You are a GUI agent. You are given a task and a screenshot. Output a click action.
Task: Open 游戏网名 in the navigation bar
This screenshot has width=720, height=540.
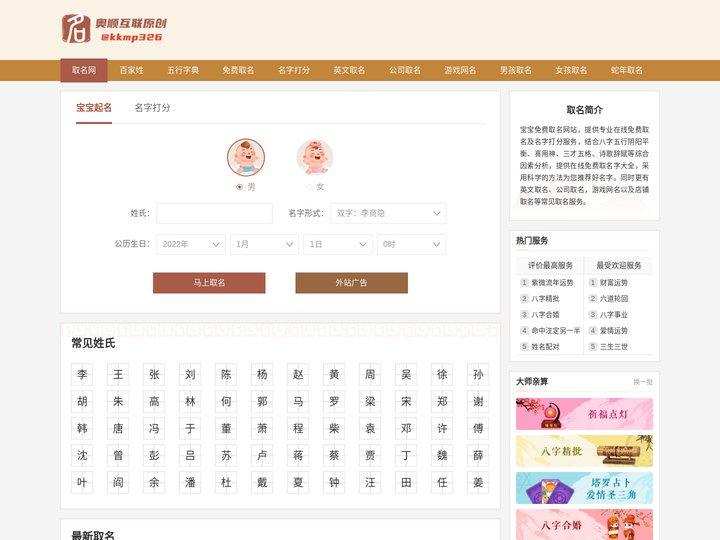pyautogui.click(x=460, y=70)
